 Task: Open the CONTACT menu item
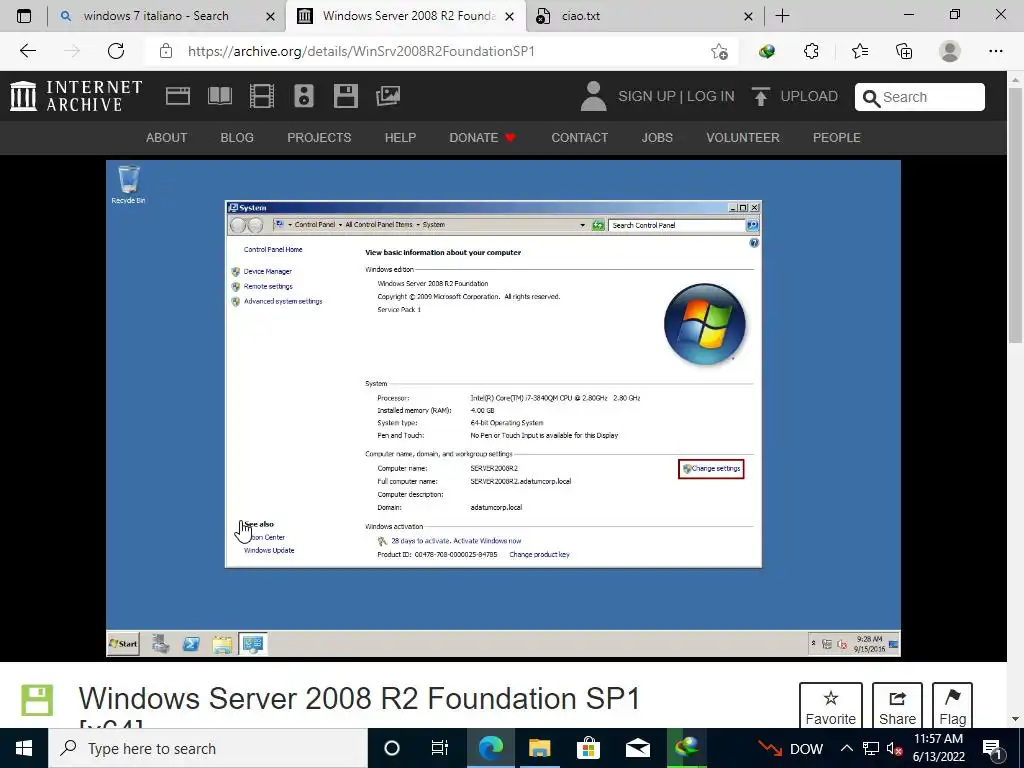point(579,138)
